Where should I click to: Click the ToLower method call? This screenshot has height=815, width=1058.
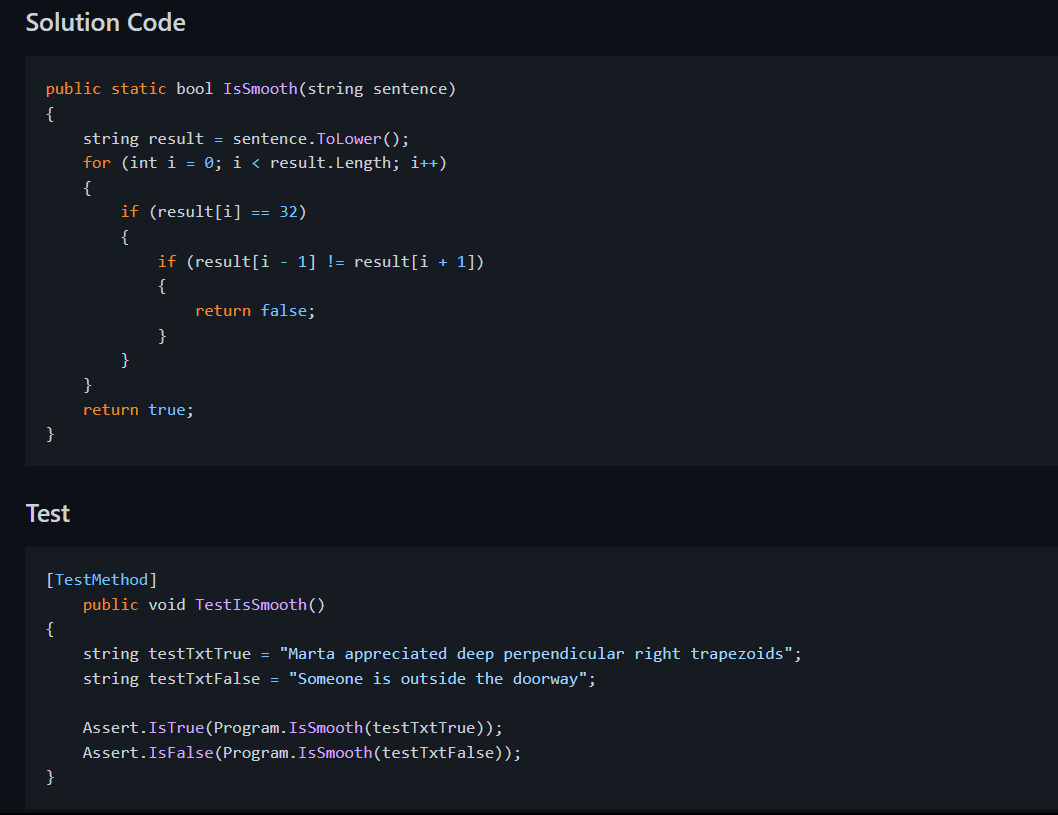click(349, 138)
